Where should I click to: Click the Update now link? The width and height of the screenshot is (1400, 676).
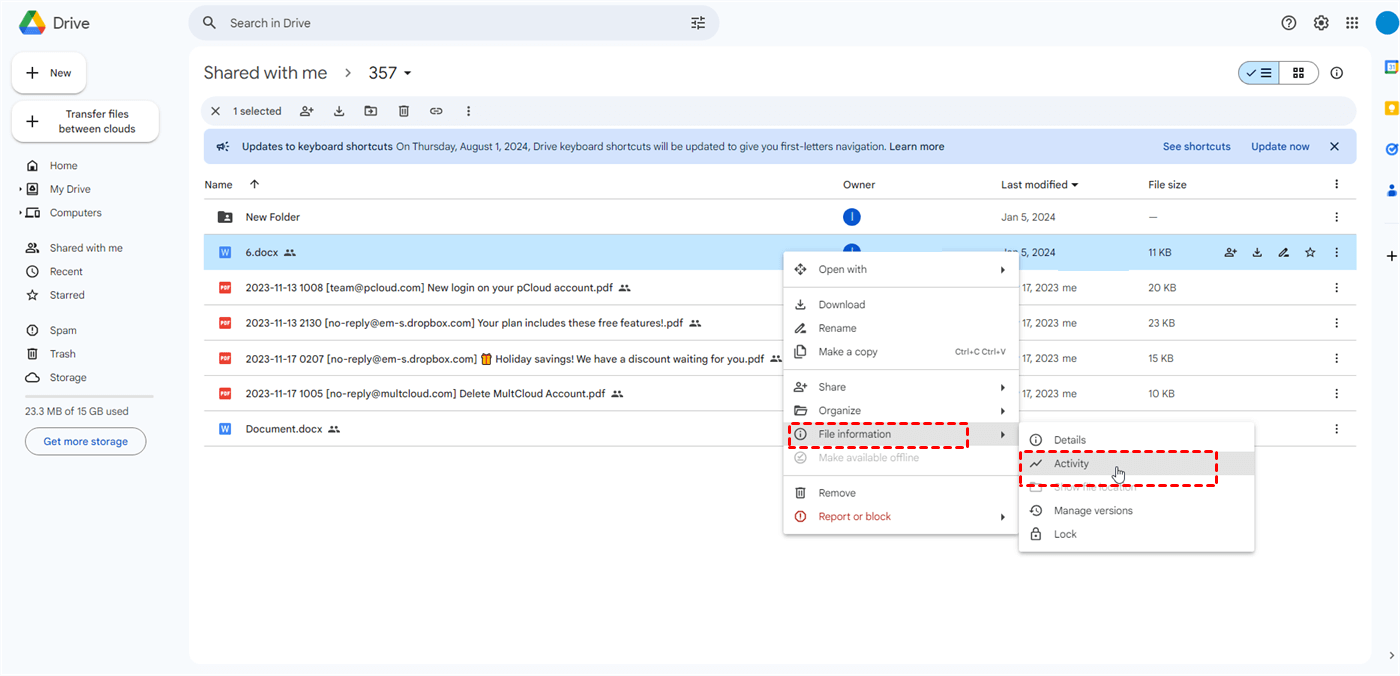1280,147
